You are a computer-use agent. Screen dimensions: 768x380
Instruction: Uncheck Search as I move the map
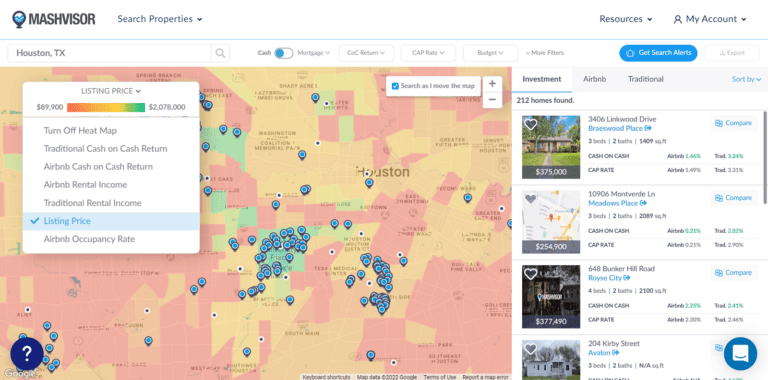pos(395,86)
